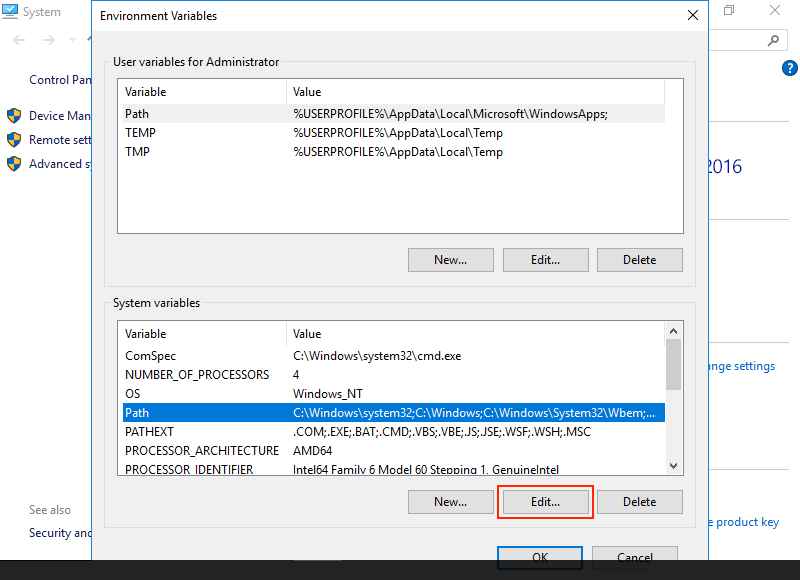Click the System window computer icon in title bar
The width and height of the screenshot is (800, 580).
pos(10,12)
